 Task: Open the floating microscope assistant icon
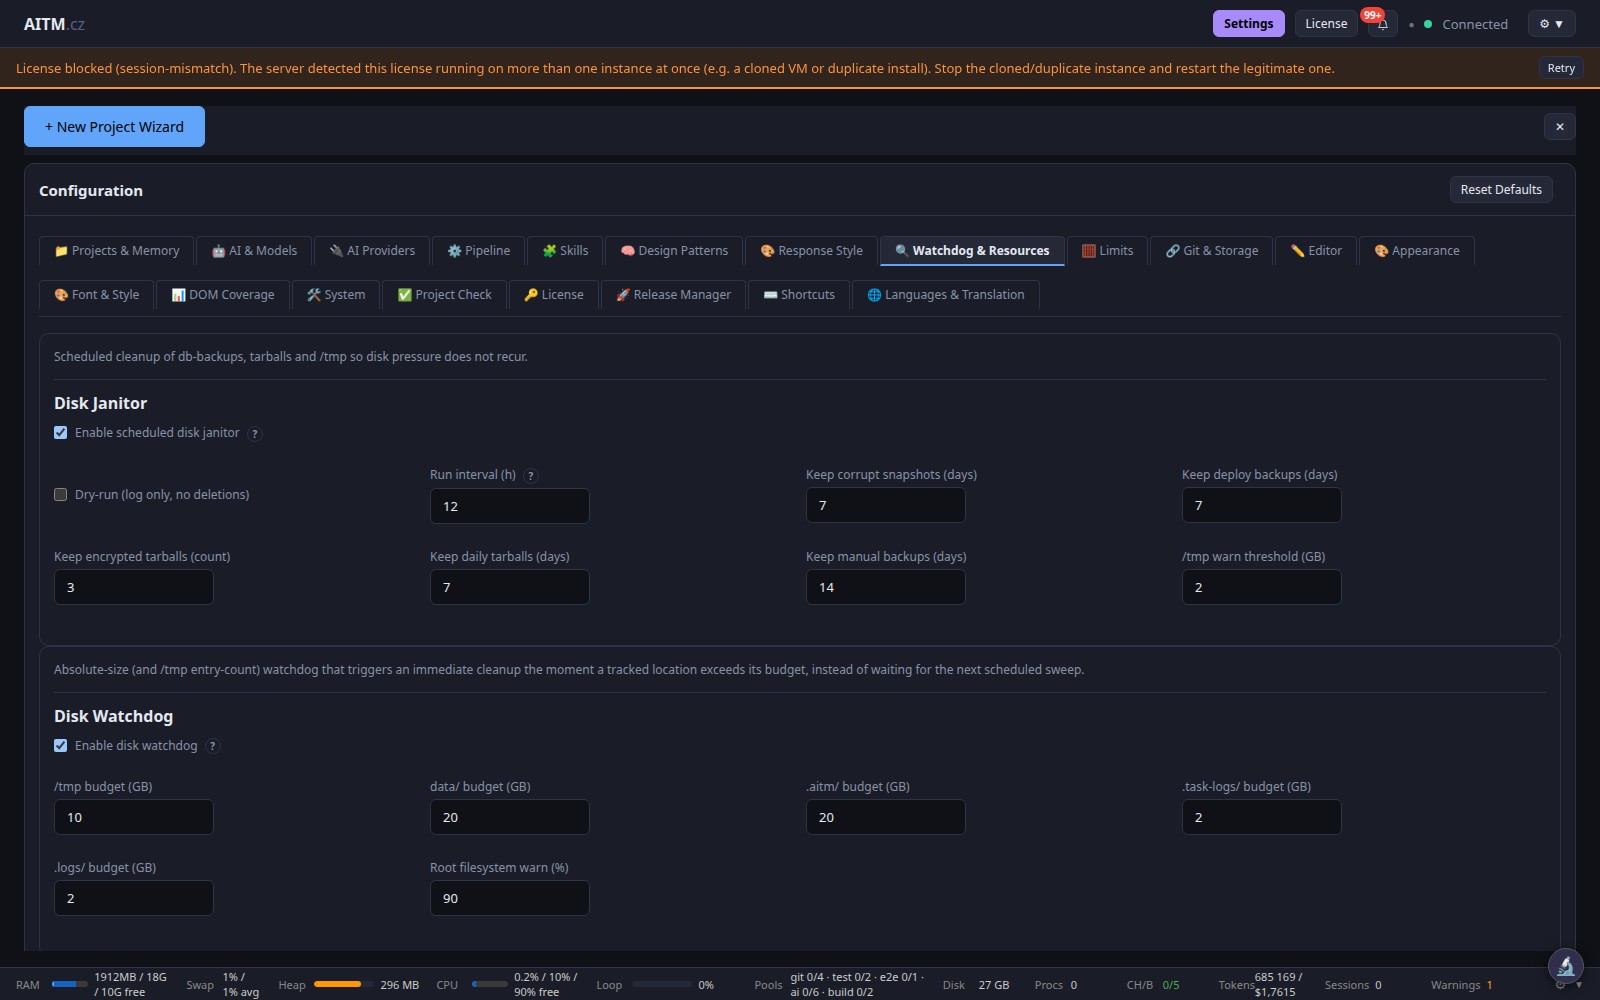[x=1565, y=966]
